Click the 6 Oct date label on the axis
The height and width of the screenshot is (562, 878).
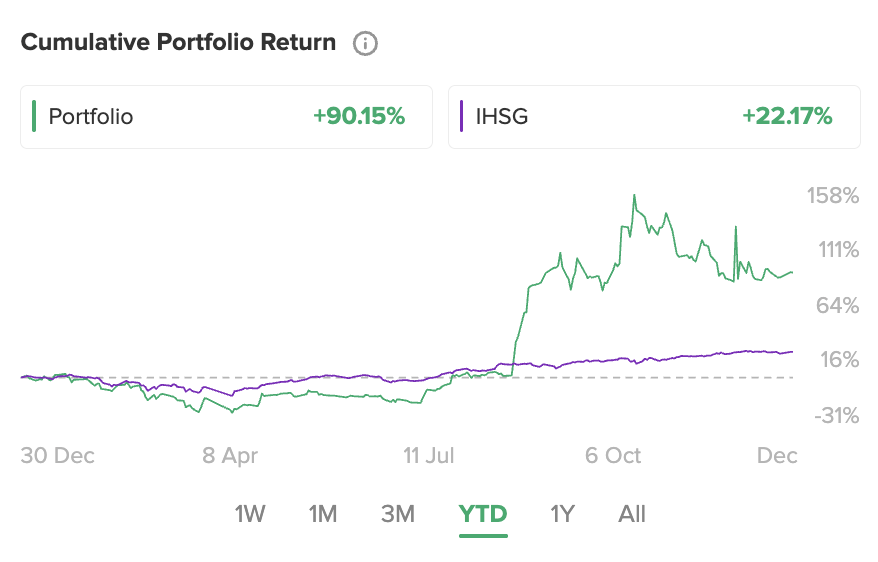(x=613, y=456)
